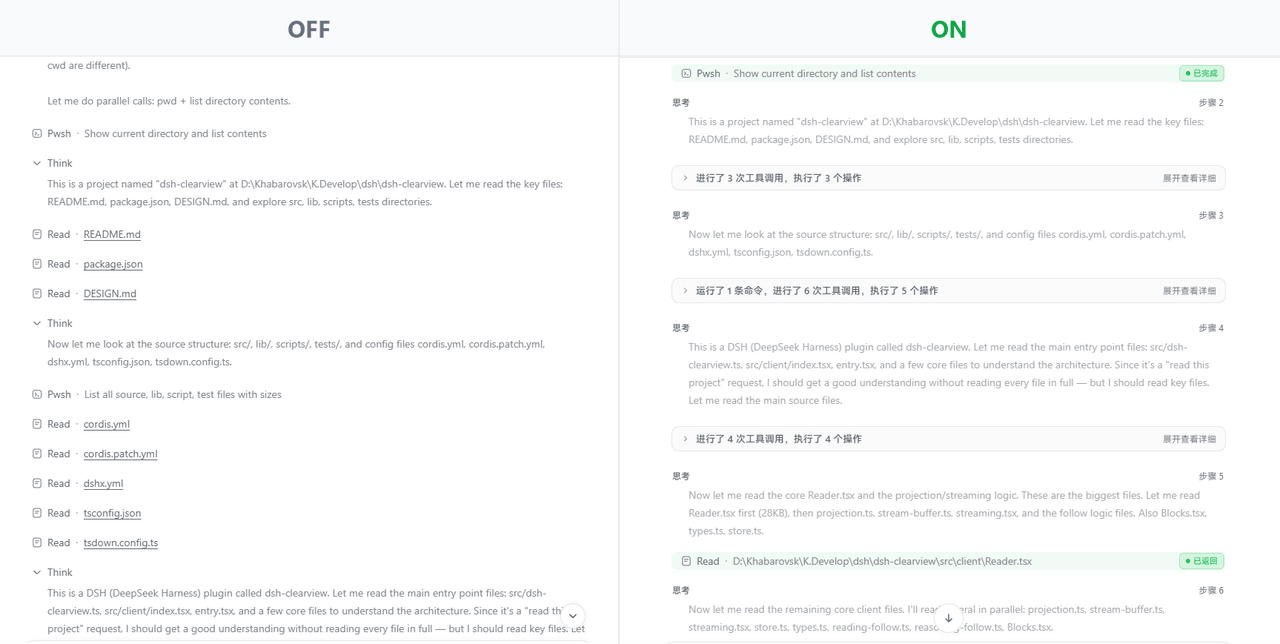Image resolution: width=1280 pixels, height=644 pixels.
Task: Click the Pwsh icon for 'List all source' command
Action: [37, 394]
